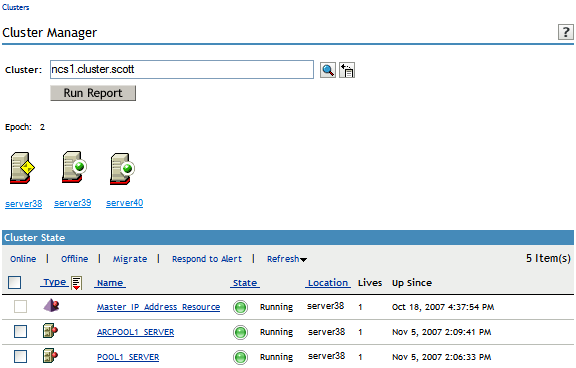
Task: Click the Cluster State section header
Action: point(288,238)
